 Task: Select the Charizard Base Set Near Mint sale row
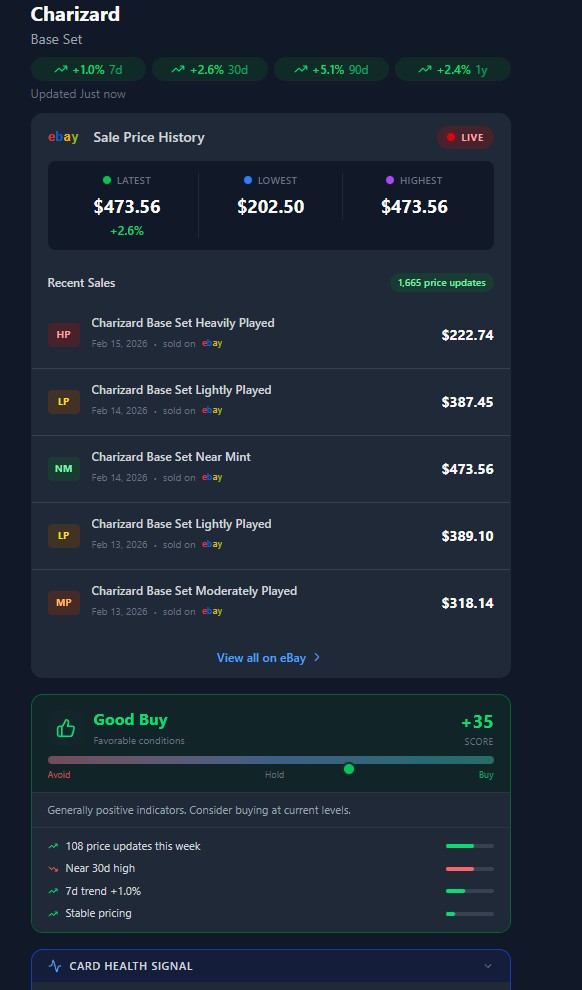[271, 468]
